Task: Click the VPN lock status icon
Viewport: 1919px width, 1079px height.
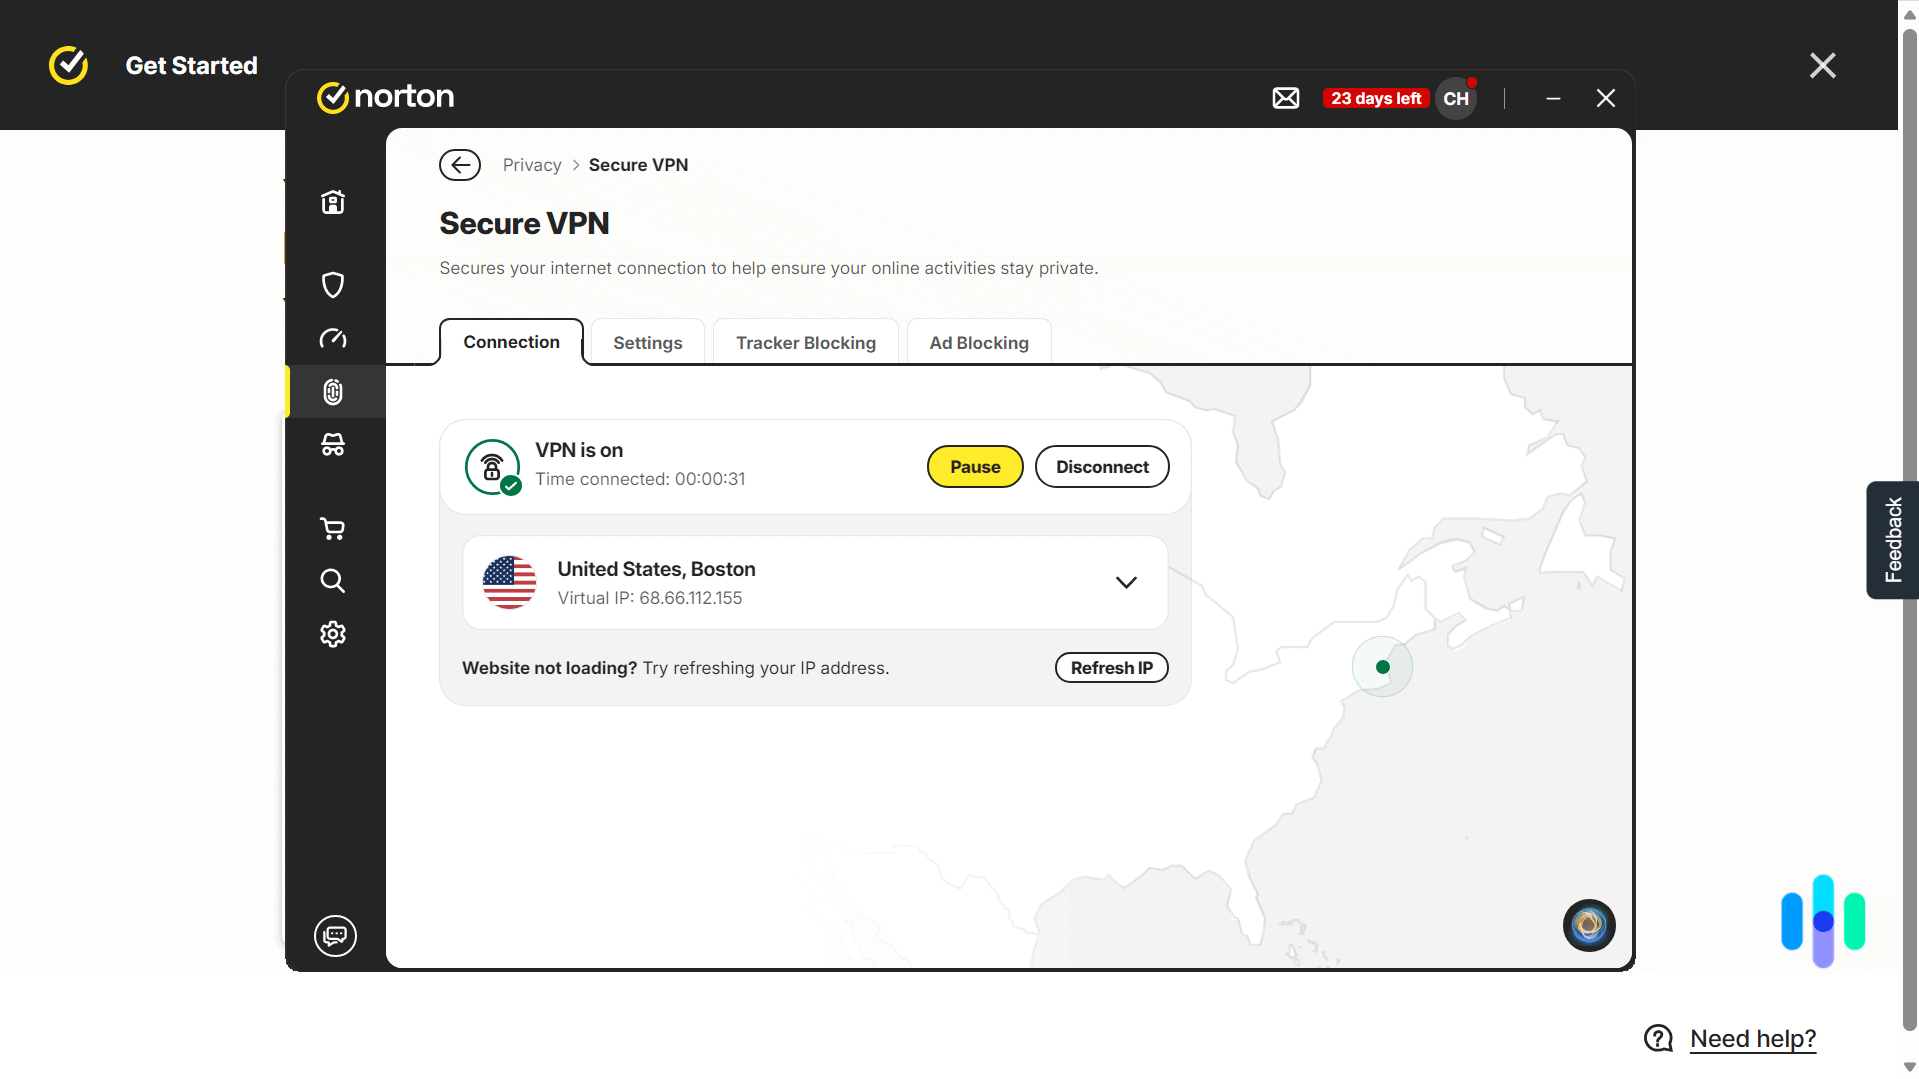Action: point(493,467)
